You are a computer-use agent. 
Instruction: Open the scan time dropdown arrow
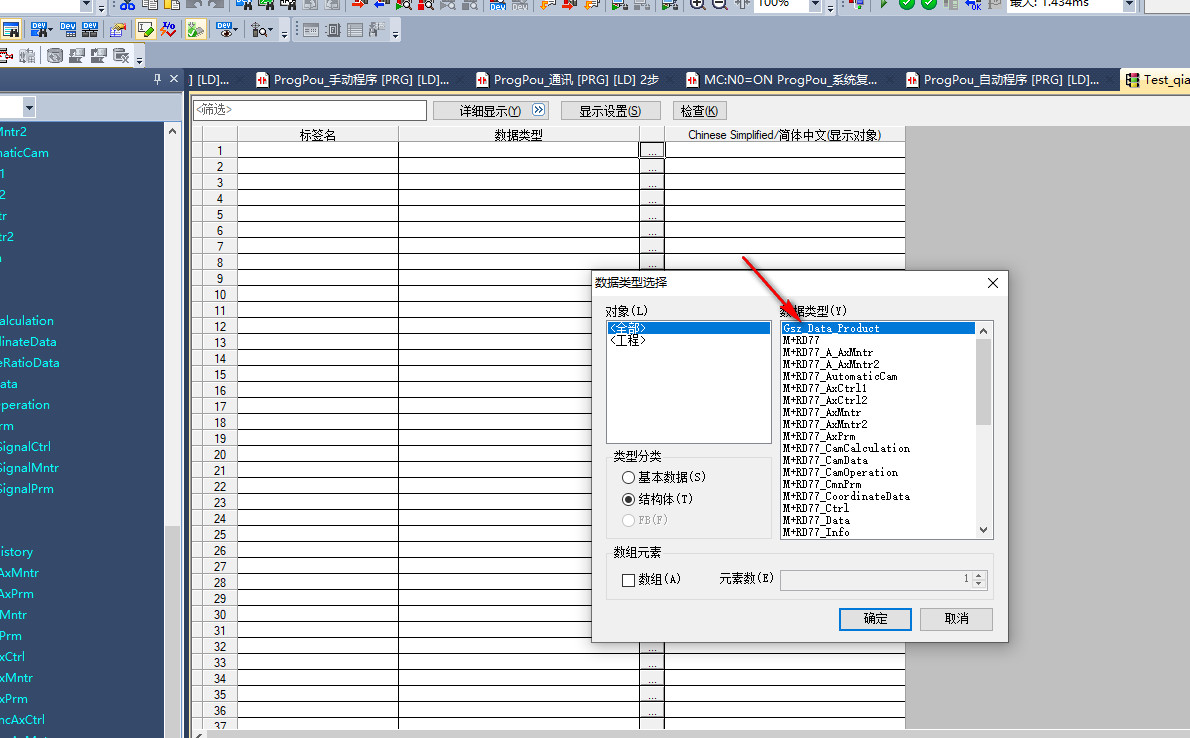point(1129,5)
